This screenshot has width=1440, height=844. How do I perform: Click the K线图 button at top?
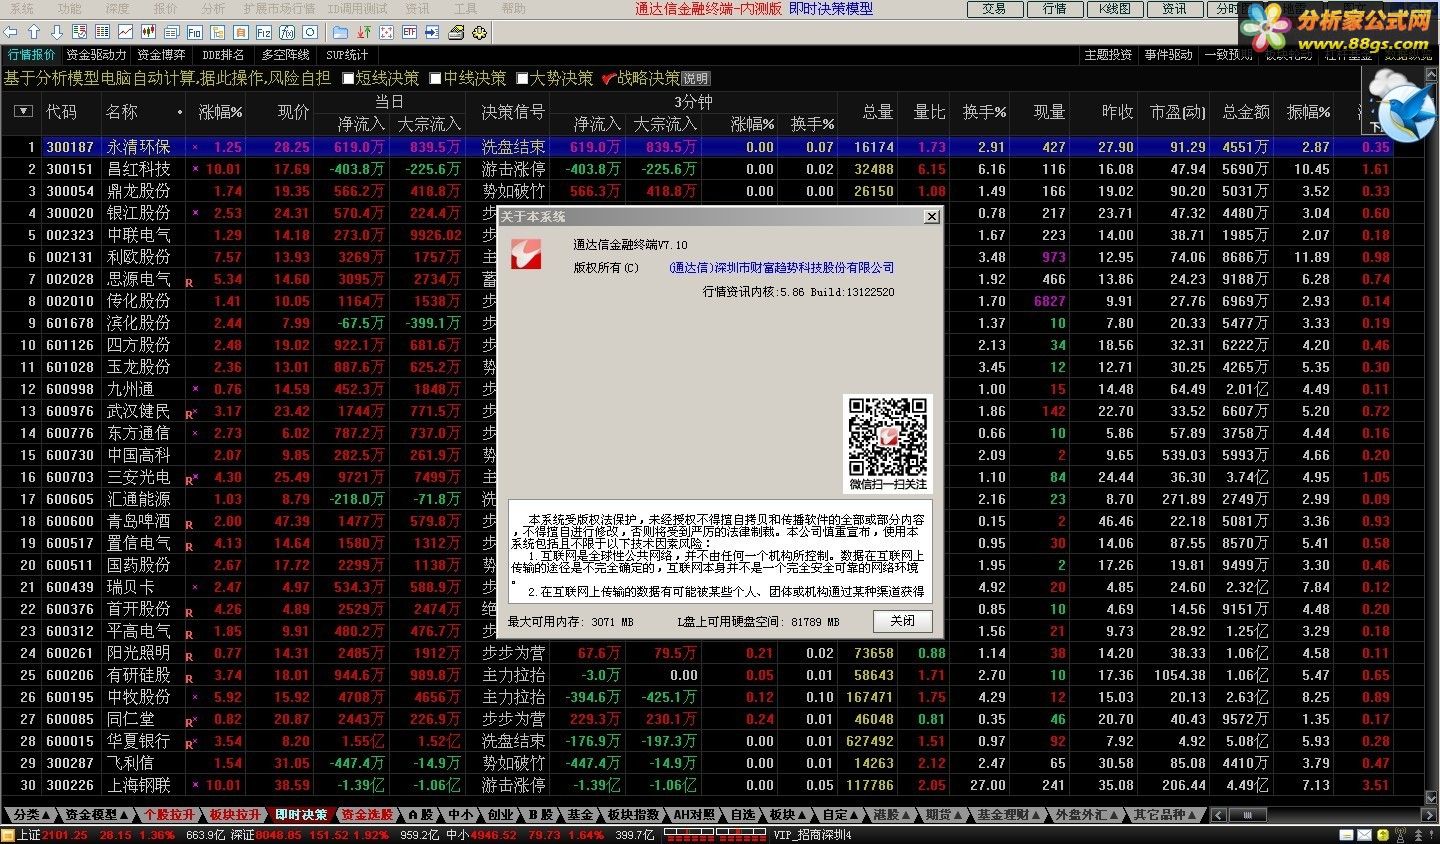[x=1114, y=9]
